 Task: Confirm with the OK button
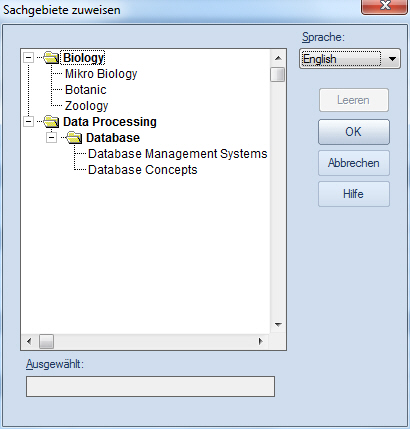coord(354,132)
